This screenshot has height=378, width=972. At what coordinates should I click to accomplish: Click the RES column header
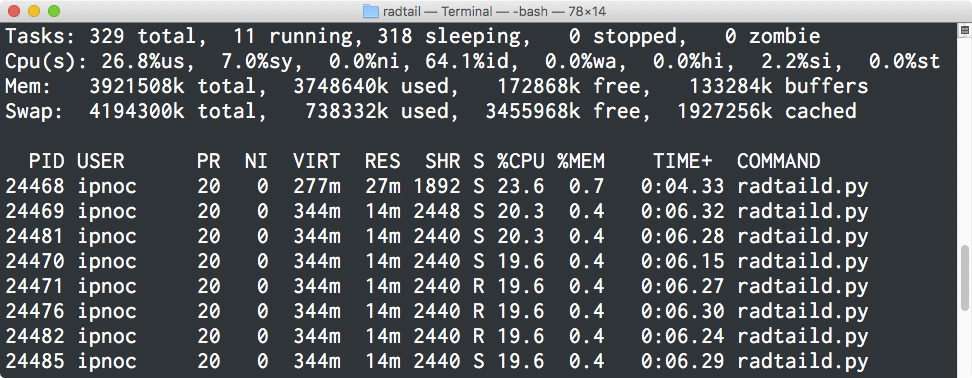click(x=382, y=161)
